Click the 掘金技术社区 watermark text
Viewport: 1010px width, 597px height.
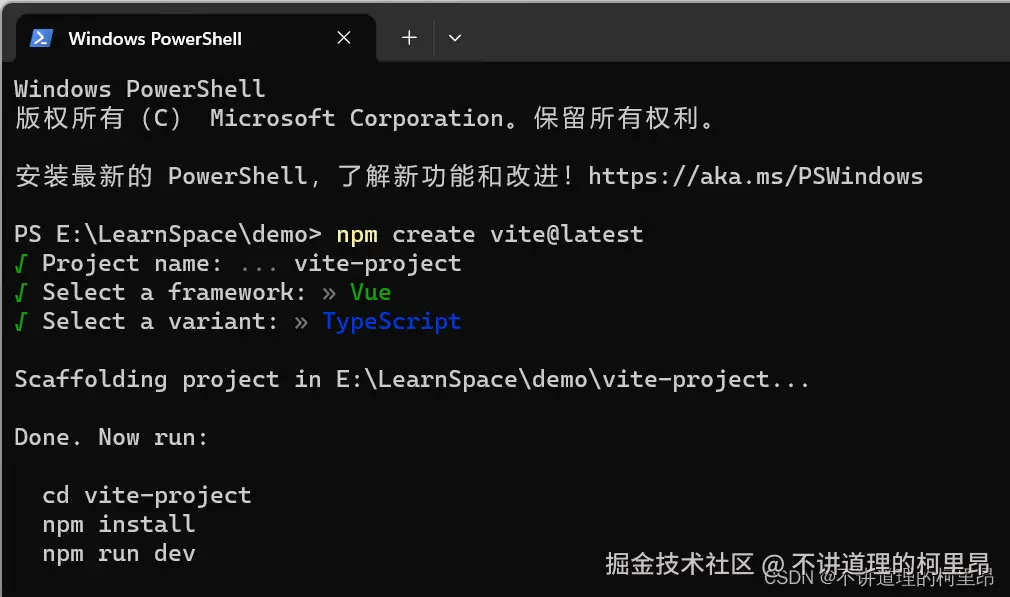pos(679,563)
